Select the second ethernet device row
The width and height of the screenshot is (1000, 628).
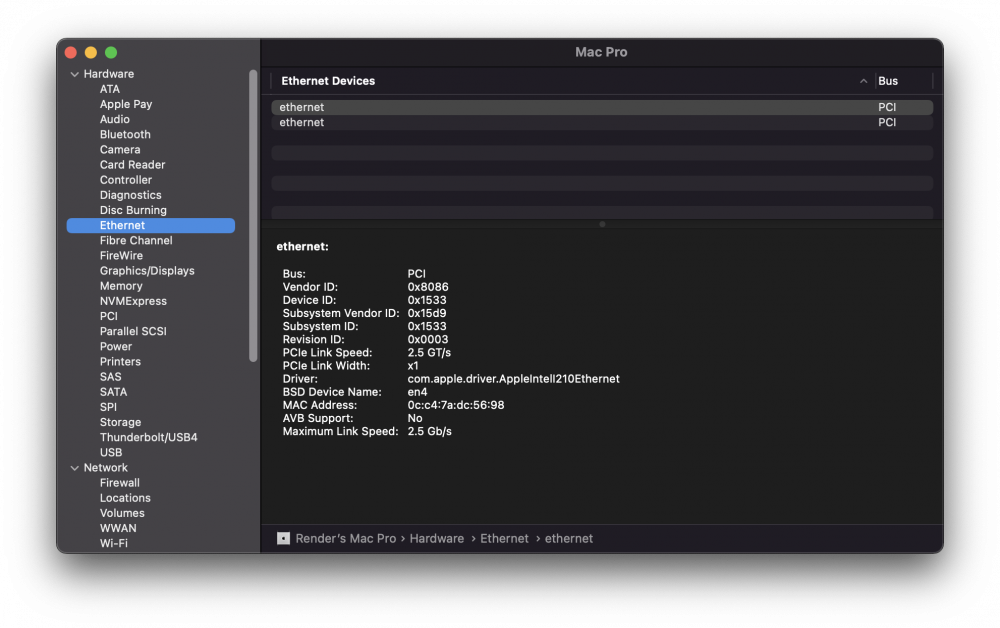pyautogui.click(x=602, y=122)
